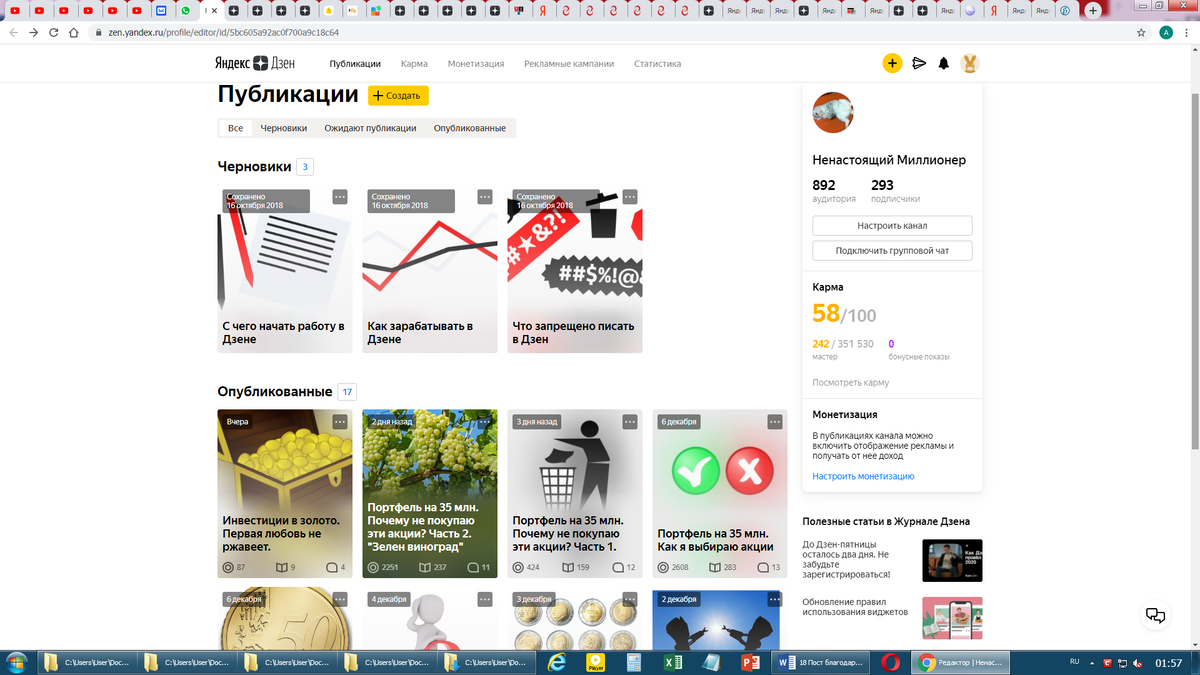Screen dimensions: 1200x675
Task: Filter by Черновики tab
Action: tap(283, 128)
